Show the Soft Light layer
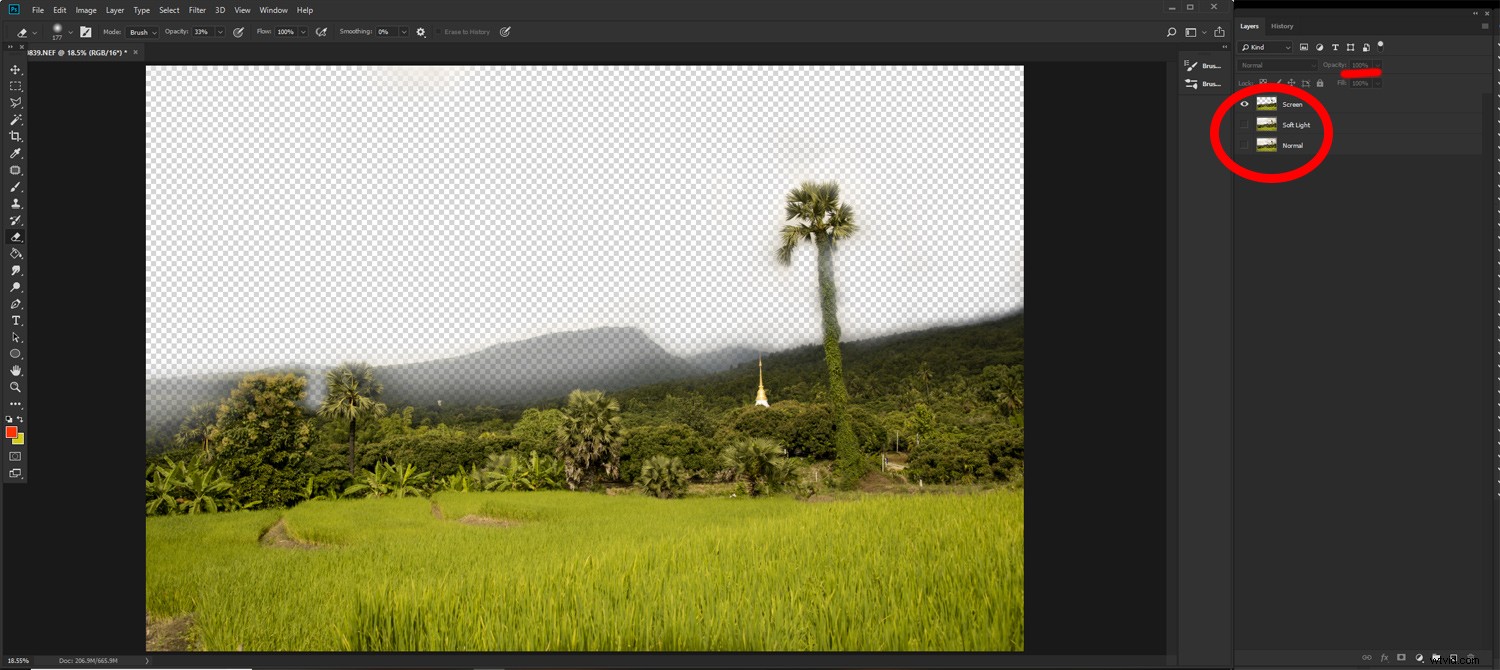This screenshot has height=670, width=1500. [1245, 124]
